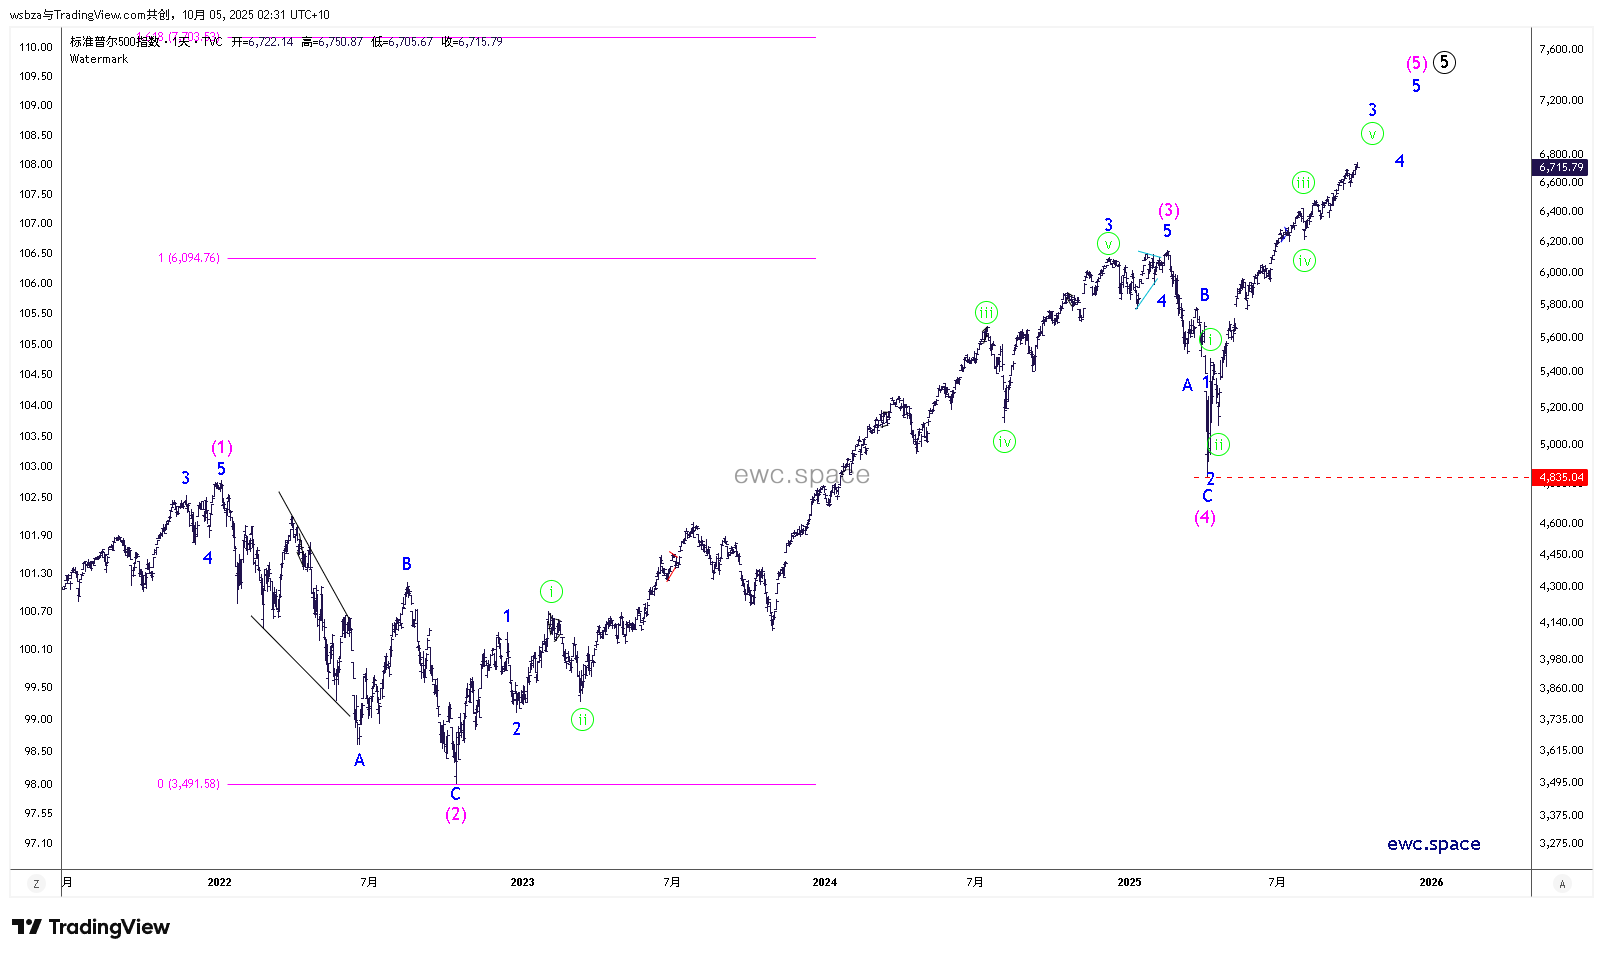Click the Watermark indicator label
The width and height of the screenshot is (1603, 957).
point(99,59)
